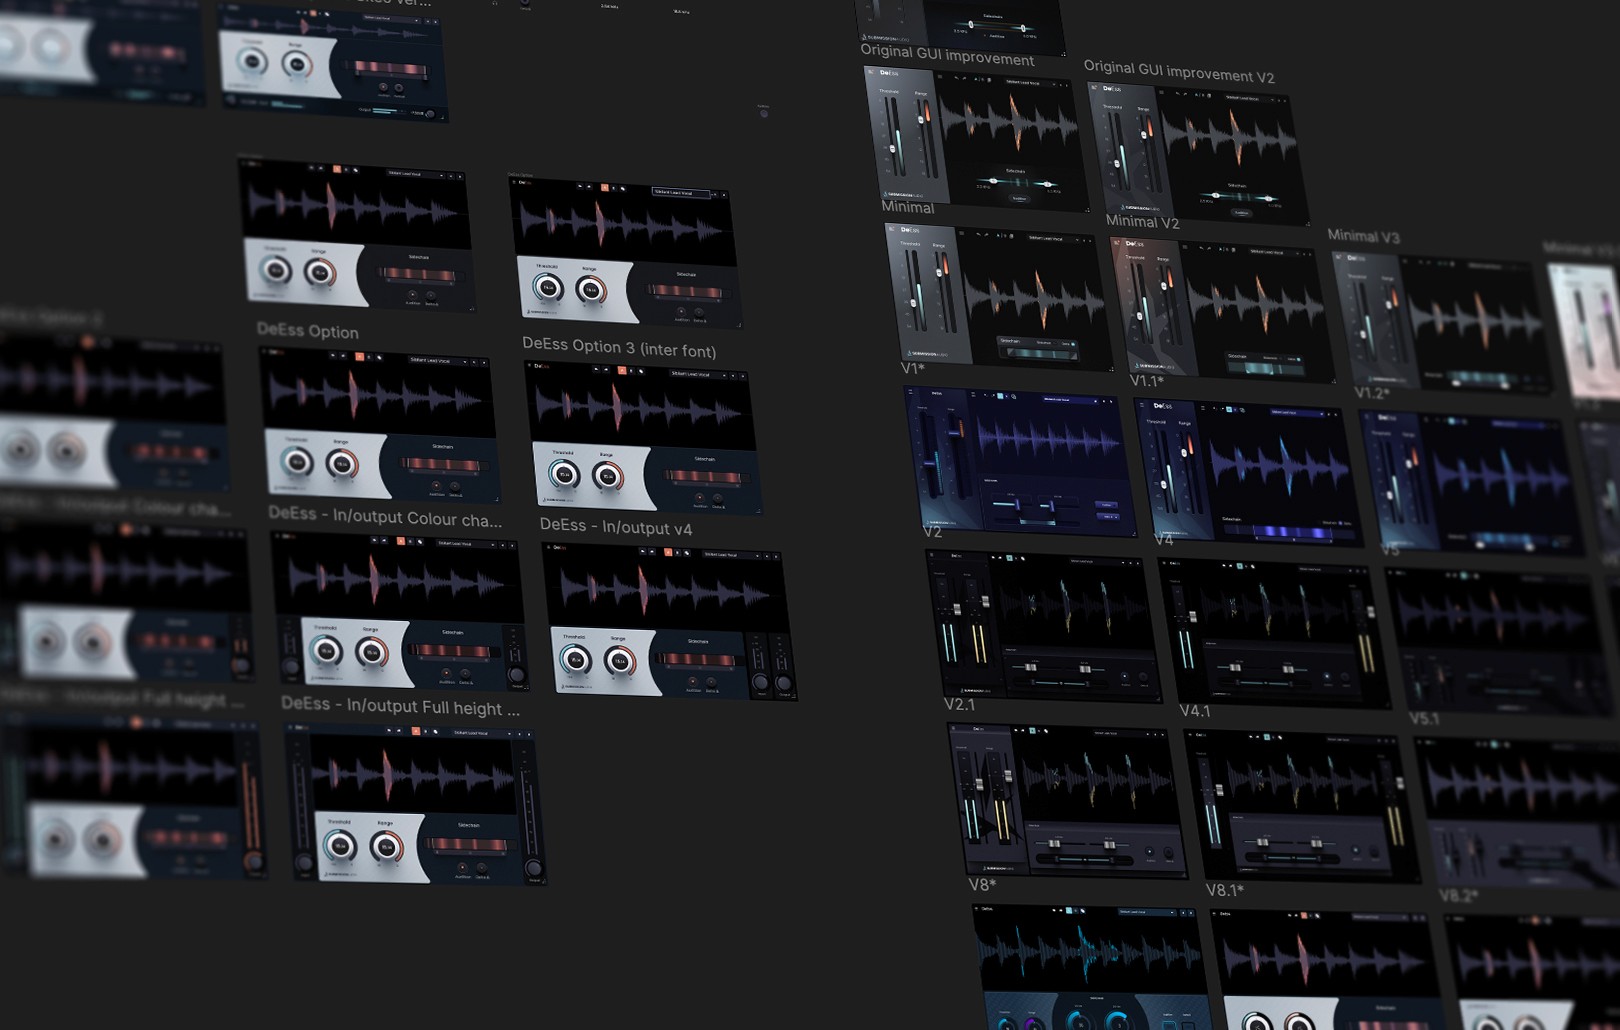
Task: Click the Range slider handle in the Minimal V2 frame
Action: (x=1164, y=286)
